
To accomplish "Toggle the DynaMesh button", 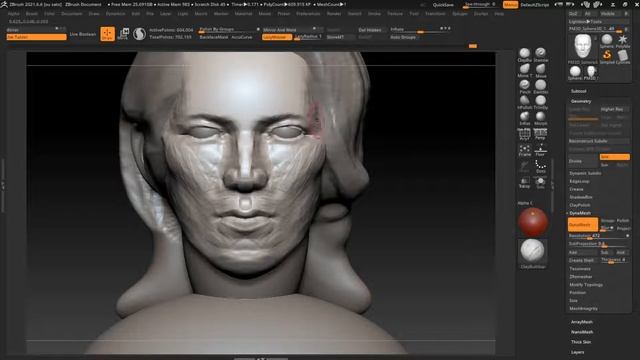I will tap(582, 224).
